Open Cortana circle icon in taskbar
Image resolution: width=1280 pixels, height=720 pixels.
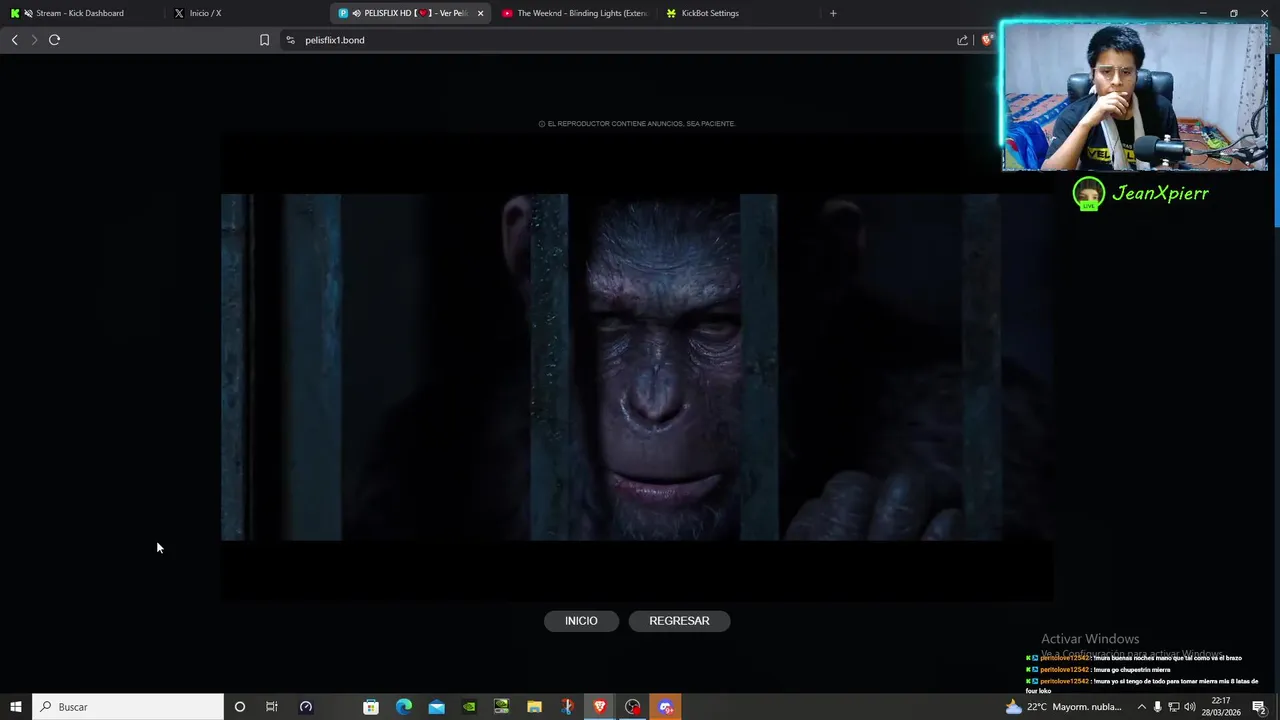pyautogui.click(x=239, y=707)
